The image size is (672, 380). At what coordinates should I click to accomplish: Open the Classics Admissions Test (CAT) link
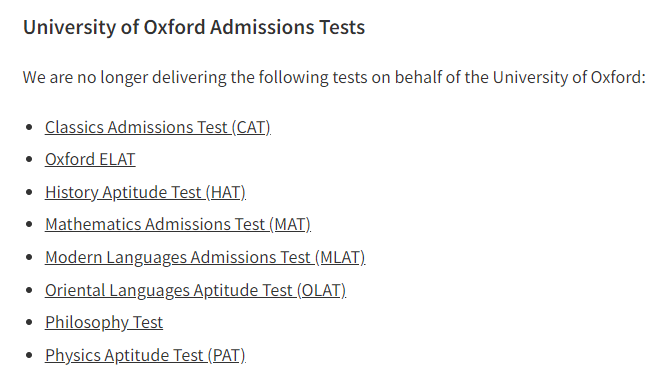[x=158, y=128]
